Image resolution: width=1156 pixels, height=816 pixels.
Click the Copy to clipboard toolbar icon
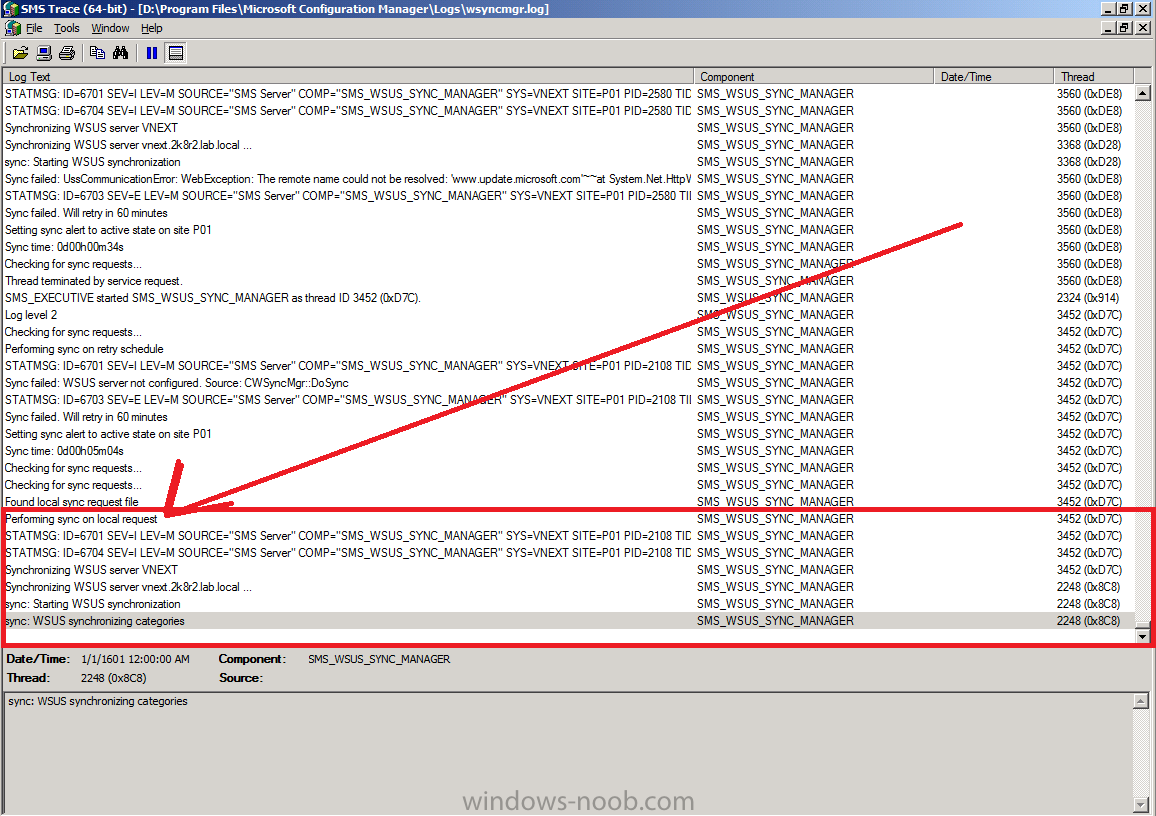tap(97, 53)
